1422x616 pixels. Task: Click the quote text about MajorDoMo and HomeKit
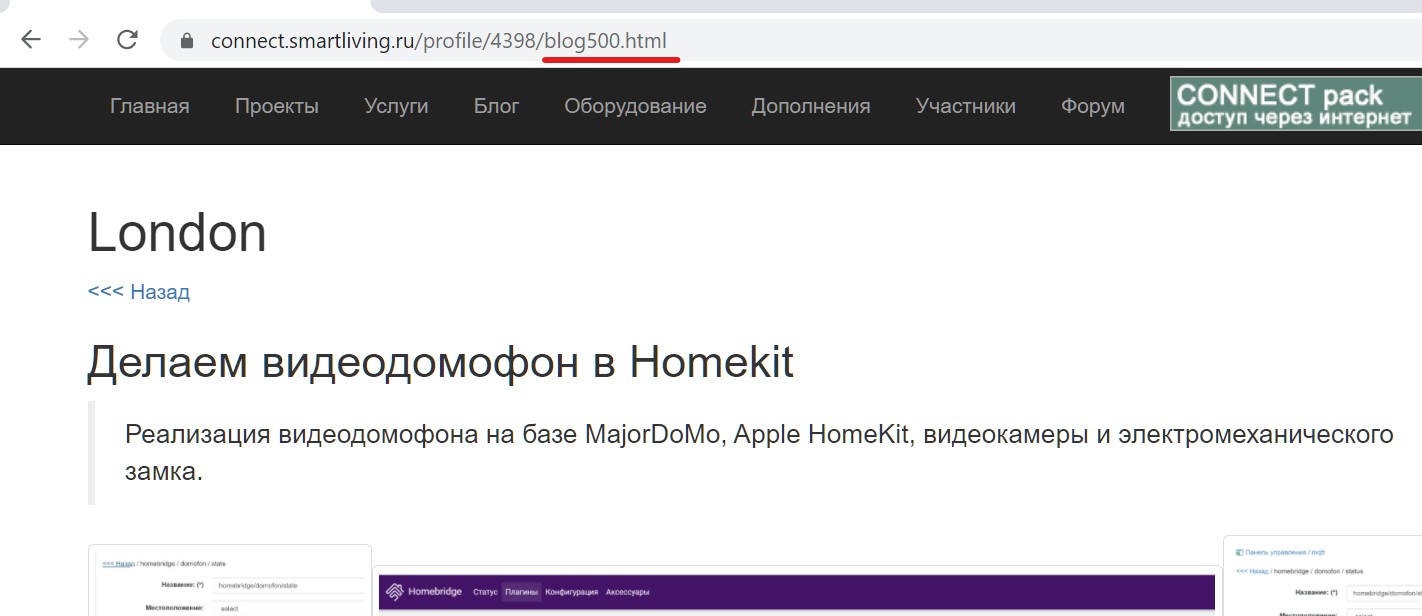pyautogui.click(x=759, y=453)
